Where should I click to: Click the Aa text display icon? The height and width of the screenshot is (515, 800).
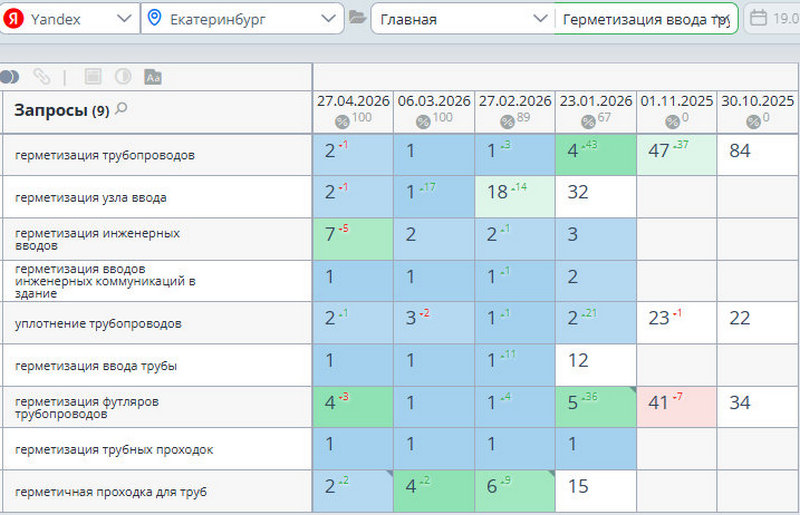click(x=153, y=77)
